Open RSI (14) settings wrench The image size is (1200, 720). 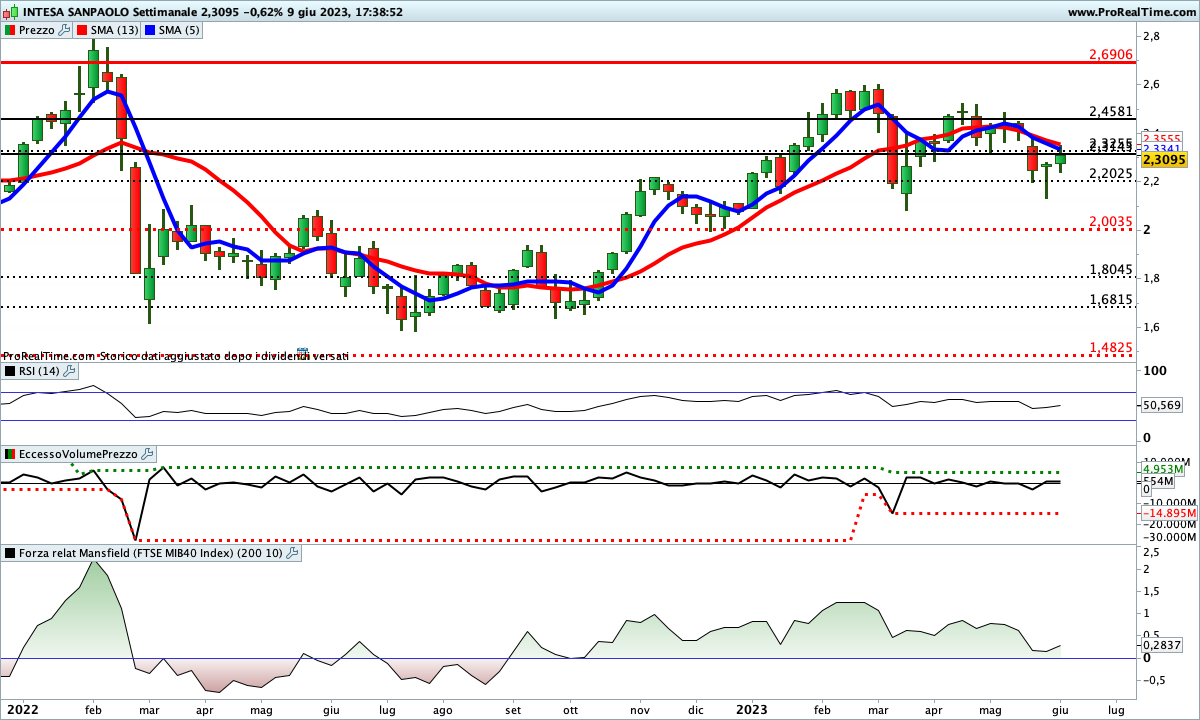coord(69,371)
